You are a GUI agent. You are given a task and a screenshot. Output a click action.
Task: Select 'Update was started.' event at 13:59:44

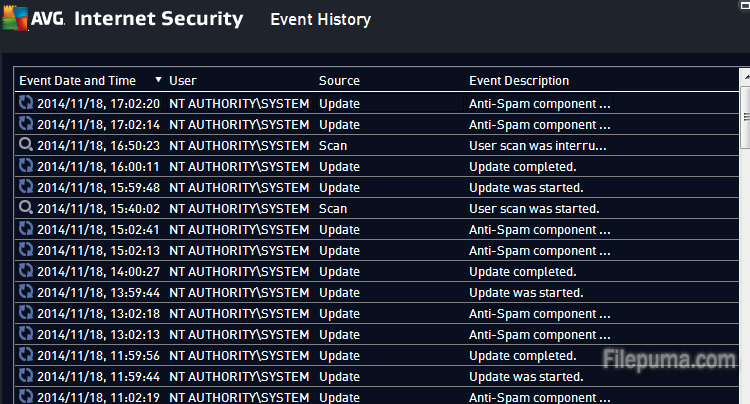[526, 292]
